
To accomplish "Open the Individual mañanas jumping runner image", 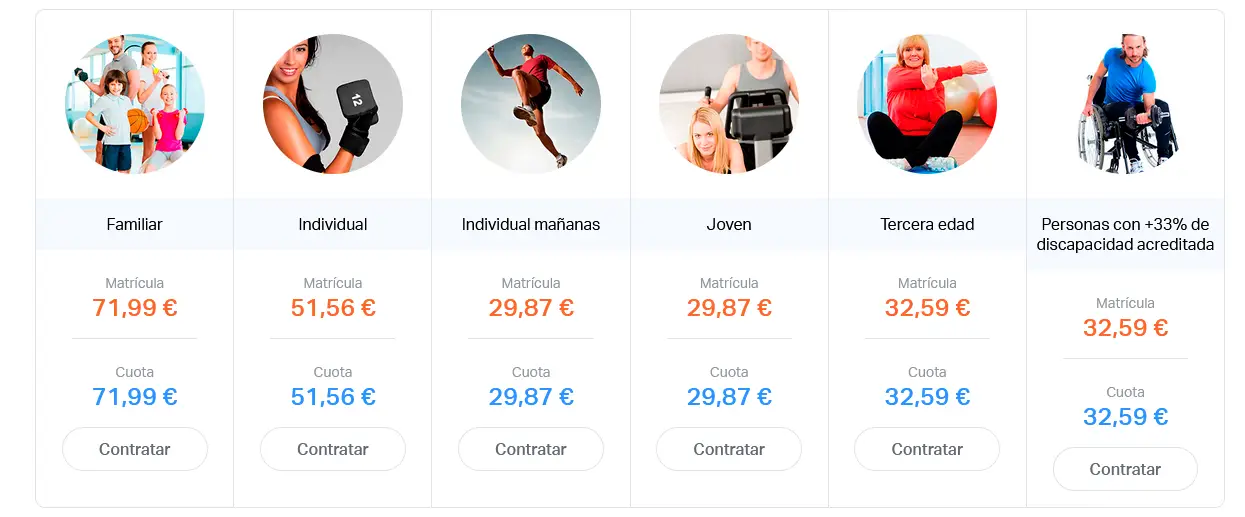I will [x=531, y=104].
